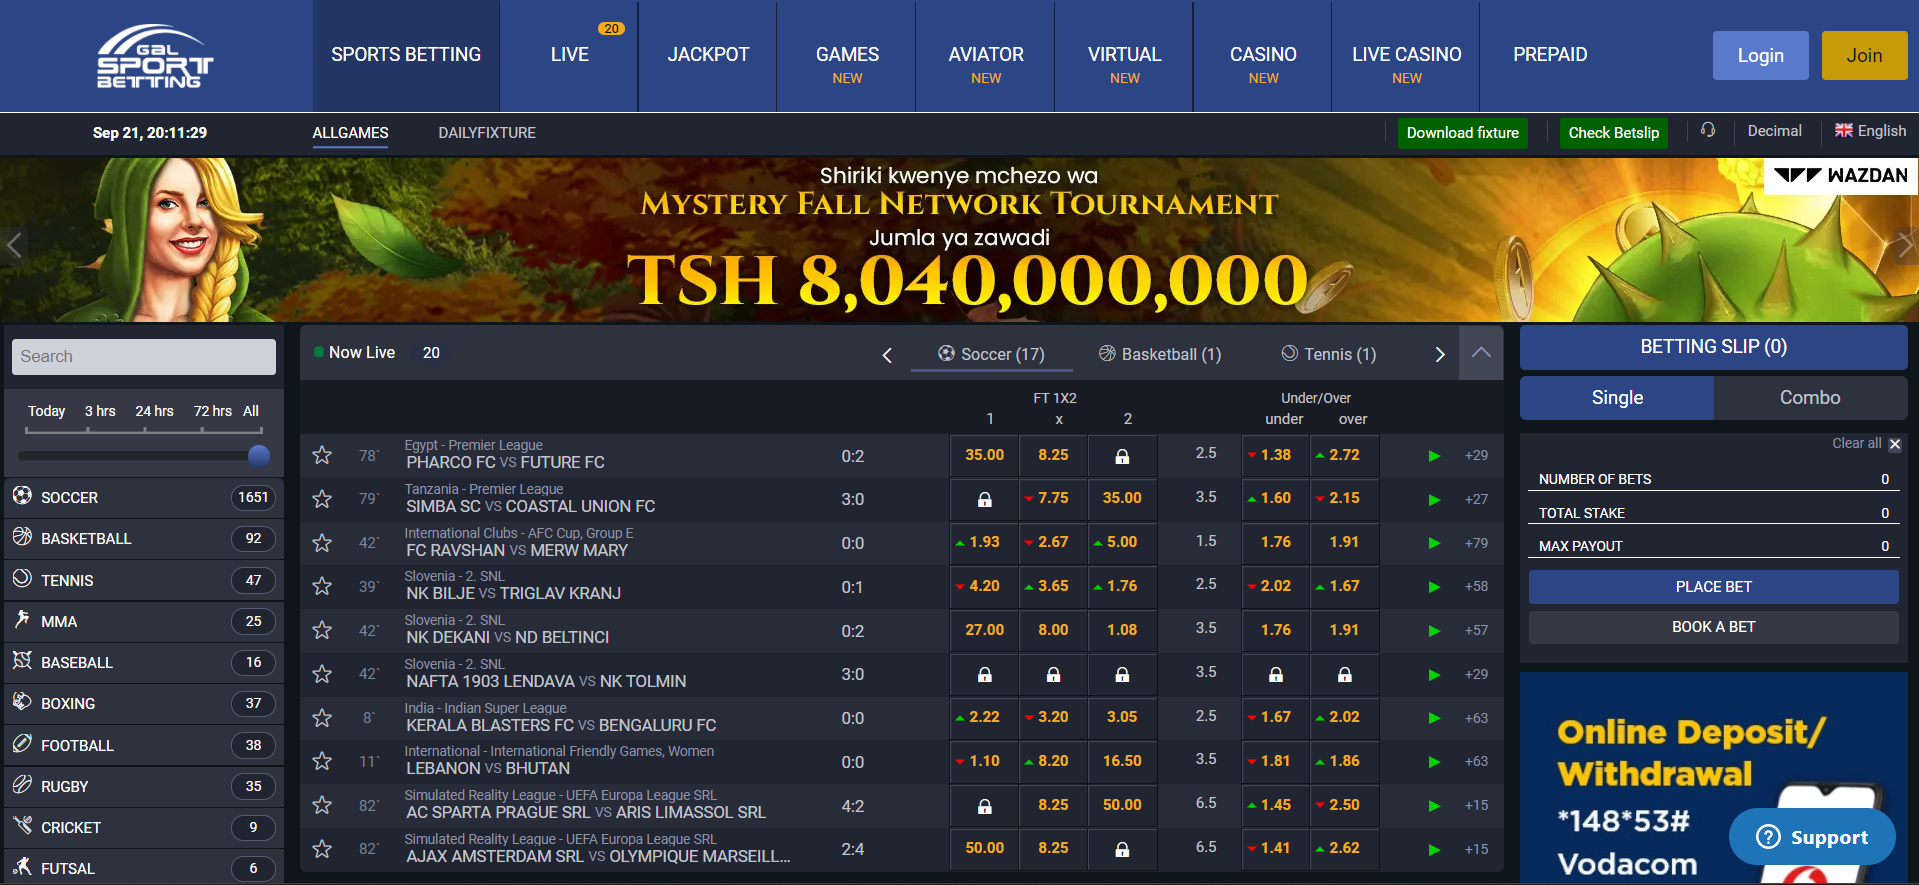Image resolution: width=1919 pixels, height=885 pixels.
Task: Open live stream icon for KERALA BLASTERS row
Action: point(1434,718)
